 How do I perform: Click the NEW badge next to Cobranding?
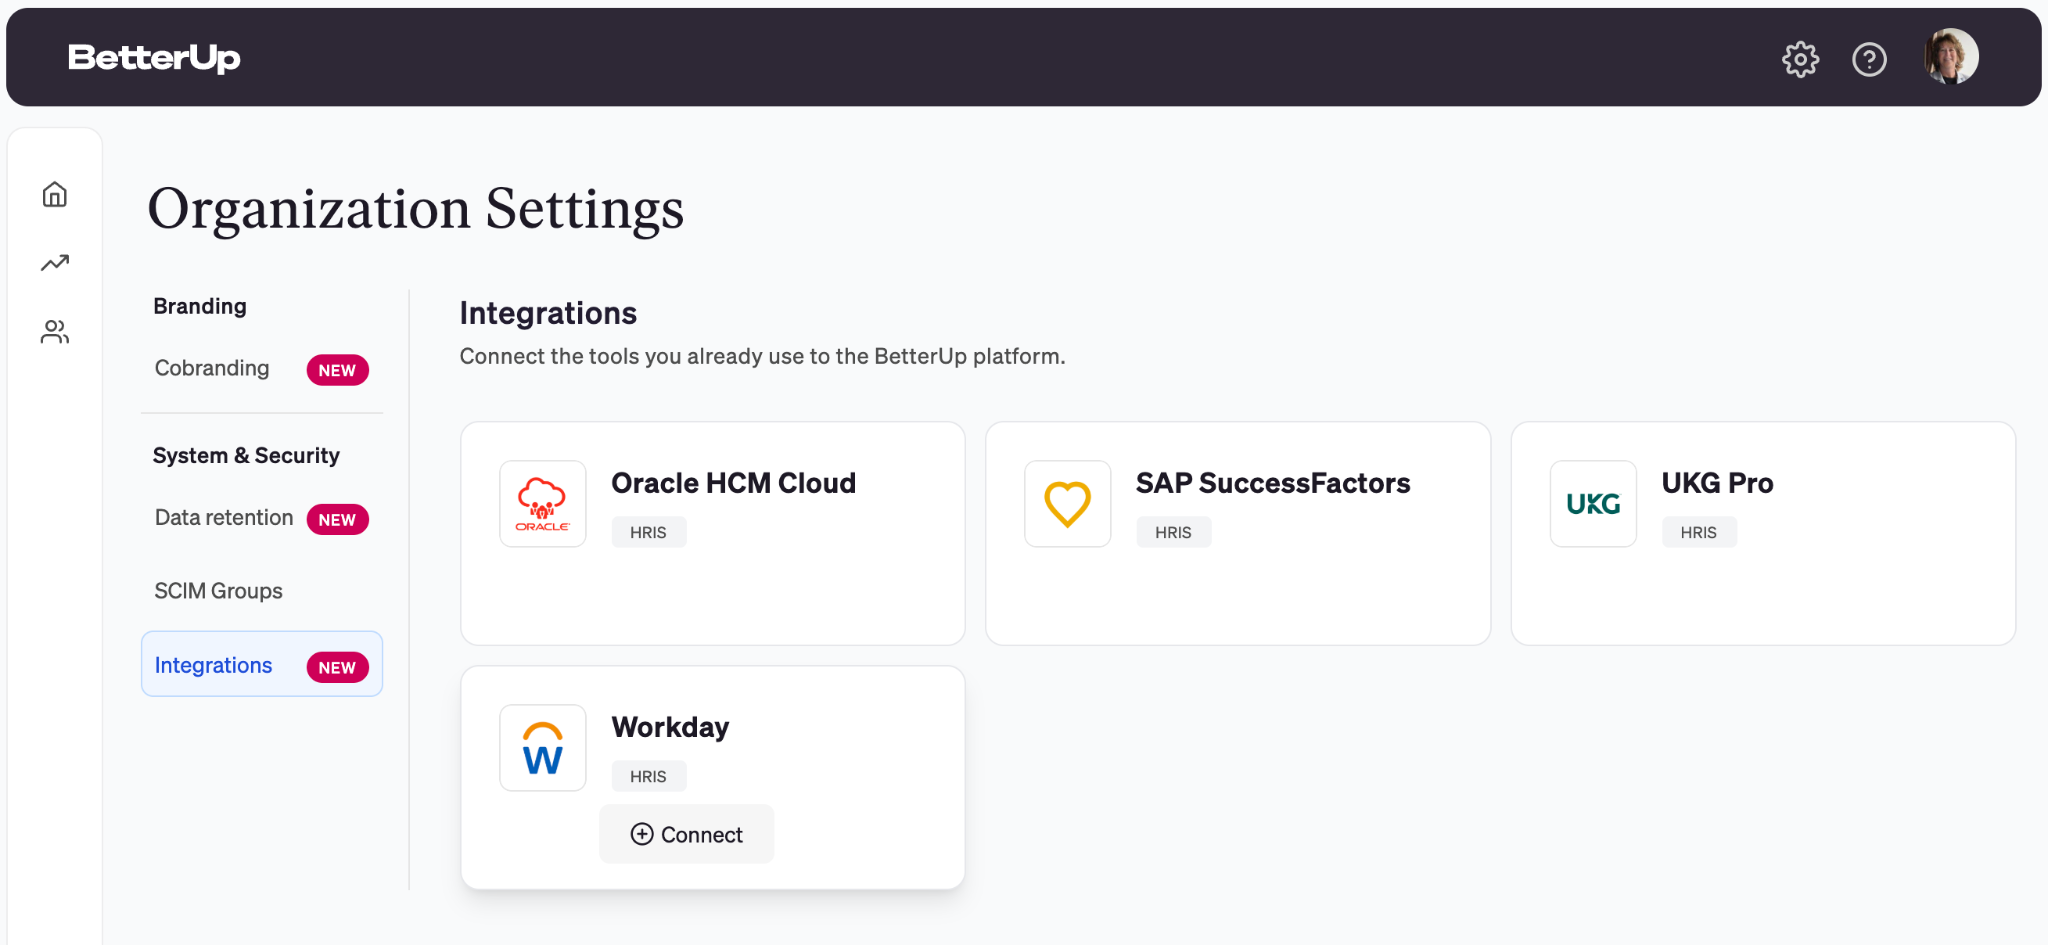pos(338,370)
